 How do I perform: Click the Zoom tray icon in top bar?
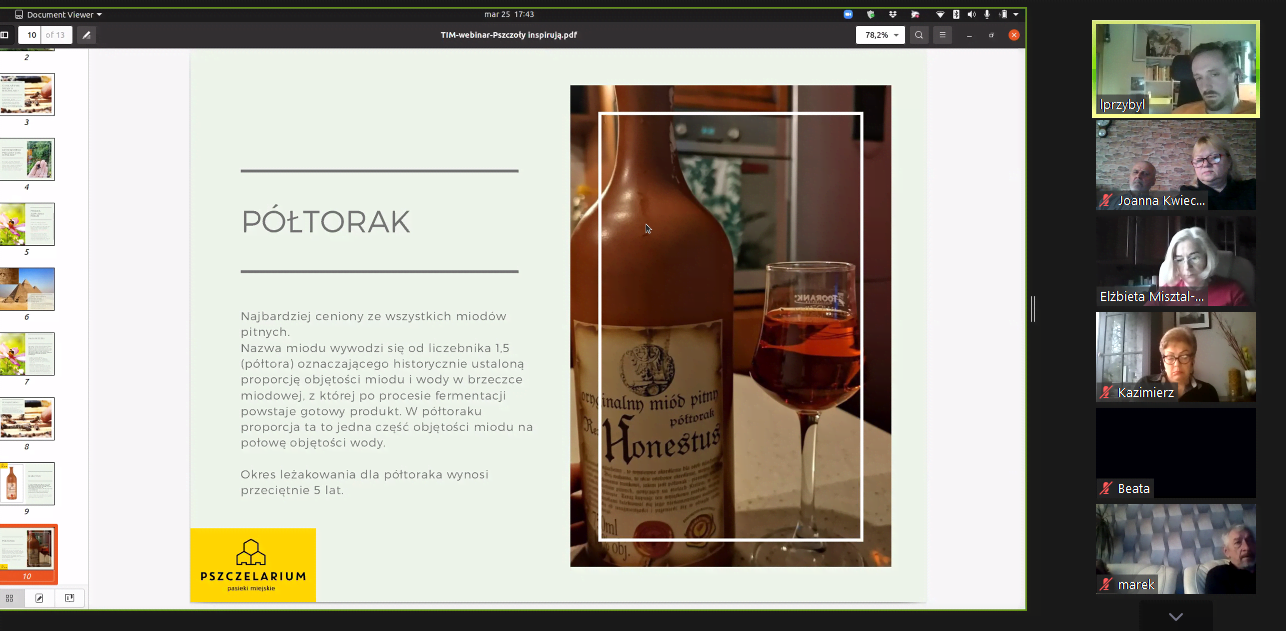(x=848, y=14)
